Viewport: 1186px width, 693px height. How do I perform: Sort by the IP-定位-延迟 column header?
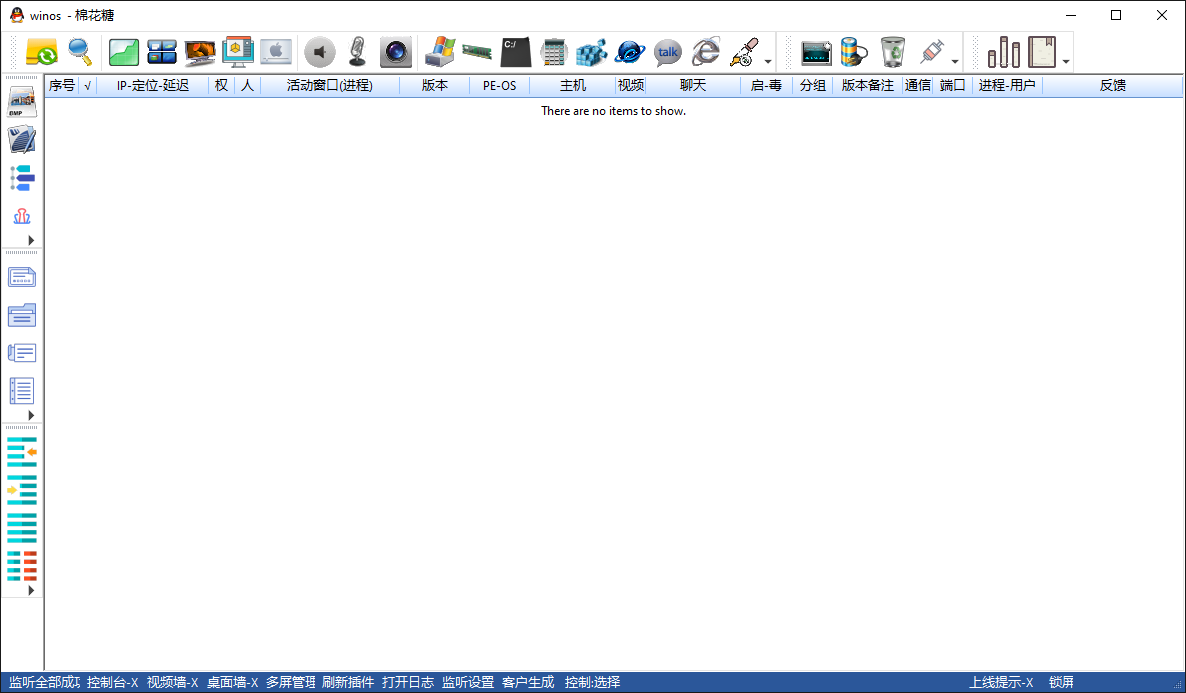(153, 86)
